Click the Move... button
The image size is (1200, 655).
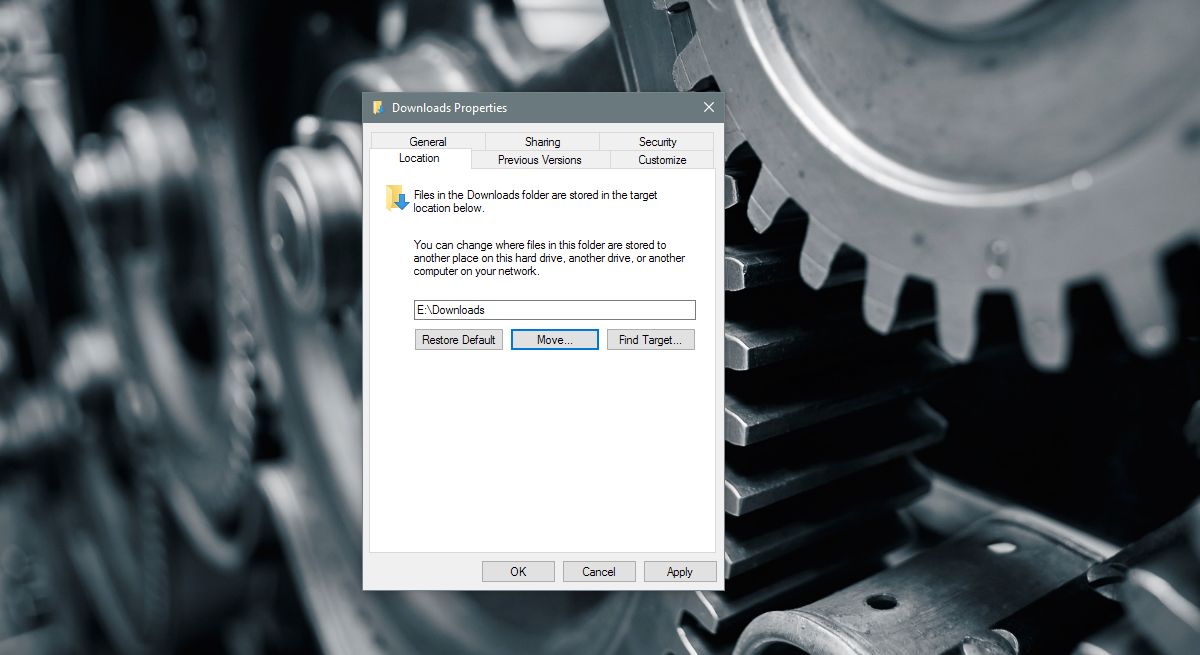(x=554, y=340)
